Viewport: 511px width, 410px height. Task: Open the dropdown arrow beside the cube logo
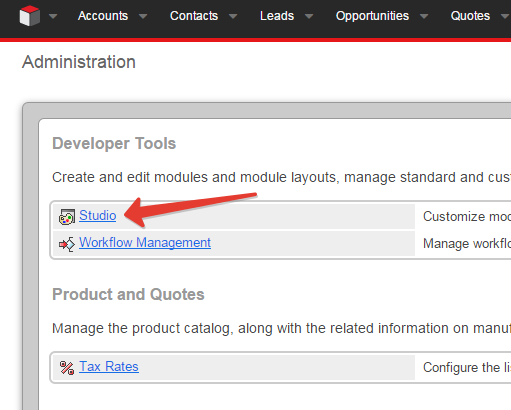53,16
